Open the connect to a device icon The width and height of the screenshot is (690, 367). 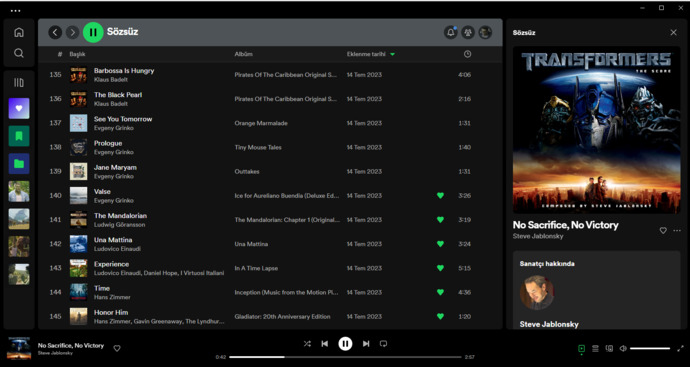pos(609,349)
